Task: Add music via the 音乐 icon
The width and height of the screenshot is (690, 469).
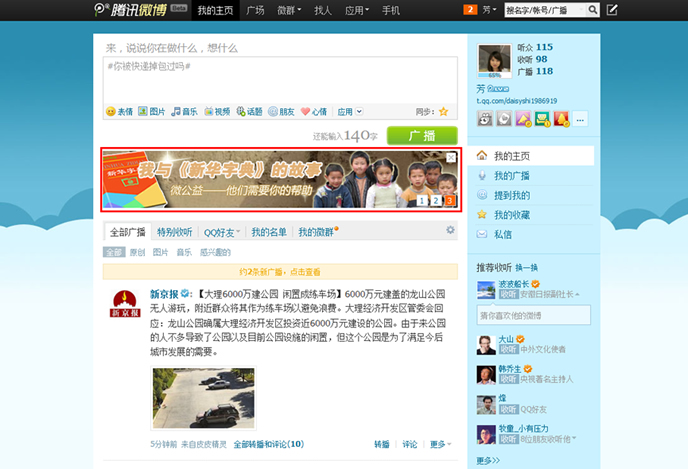Action: point(184,111)
